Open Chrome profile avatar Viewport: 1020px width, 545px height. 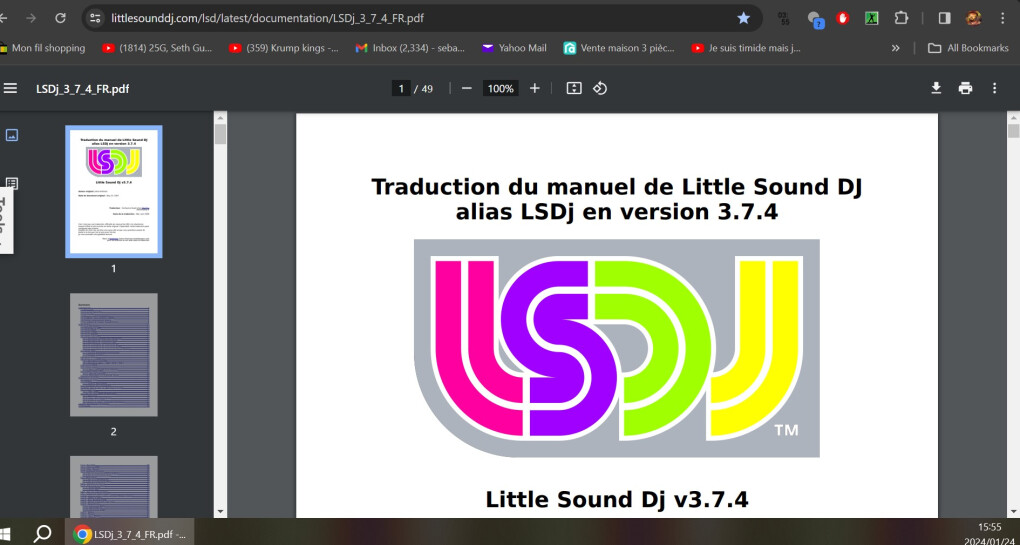(973, 18)
